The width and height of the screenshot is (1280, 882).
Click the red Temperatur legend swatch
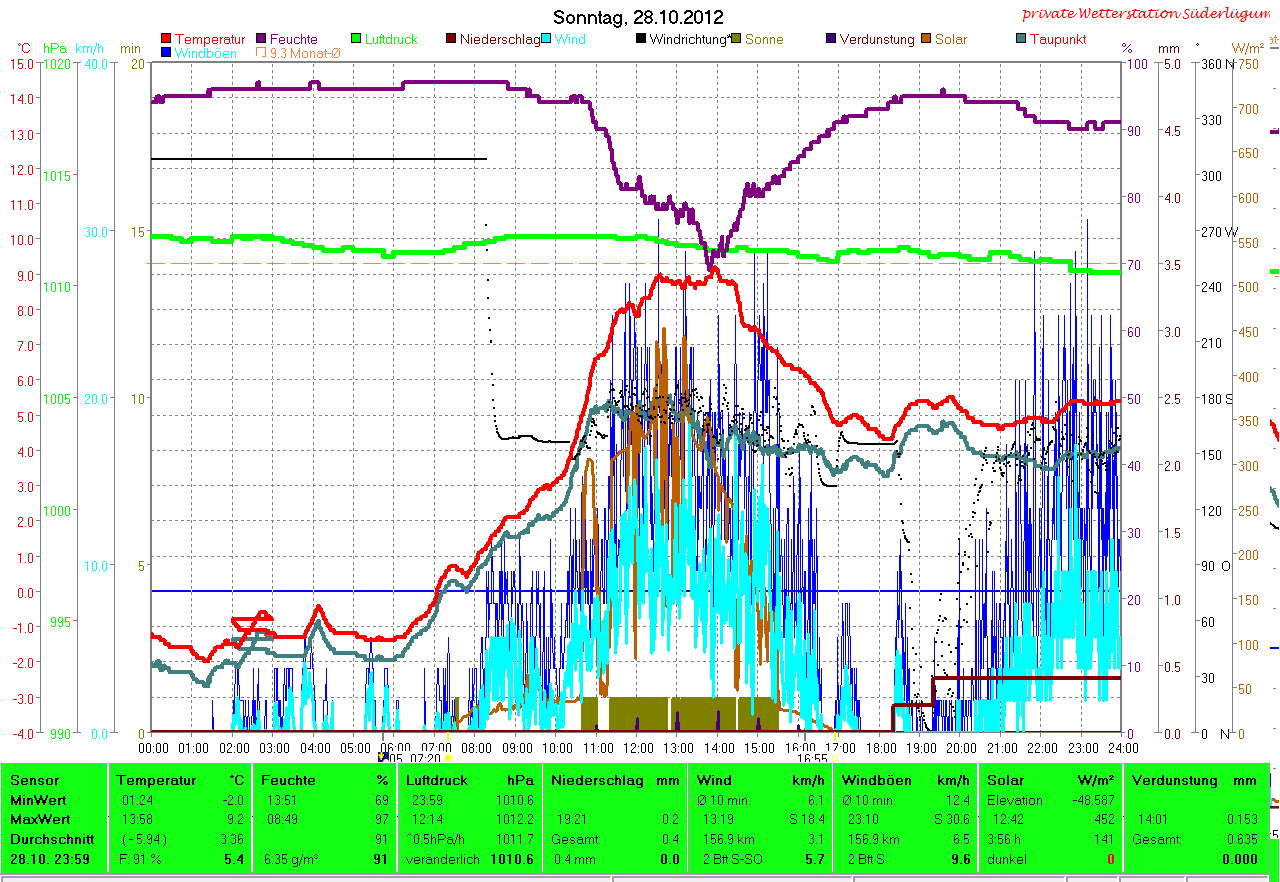[x=166, y=39]
